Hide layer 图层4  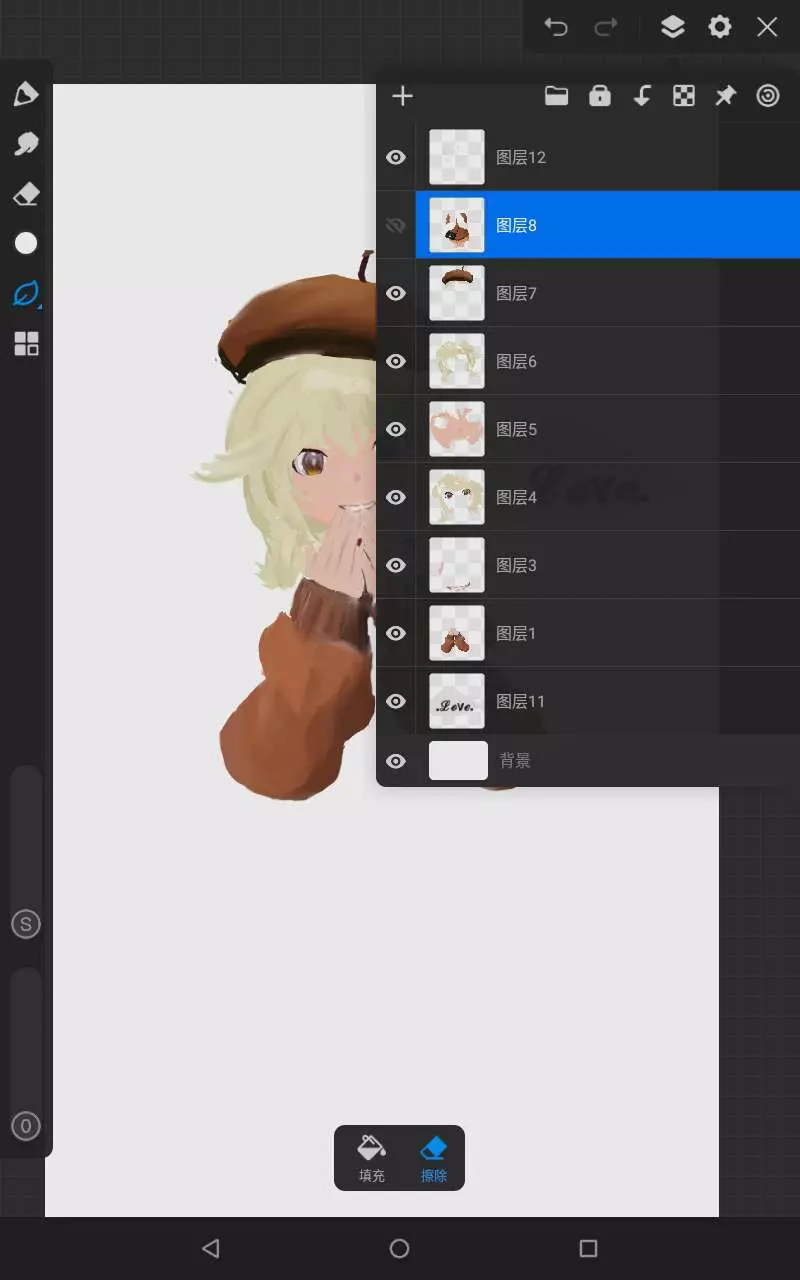click(x=396, y=497)
